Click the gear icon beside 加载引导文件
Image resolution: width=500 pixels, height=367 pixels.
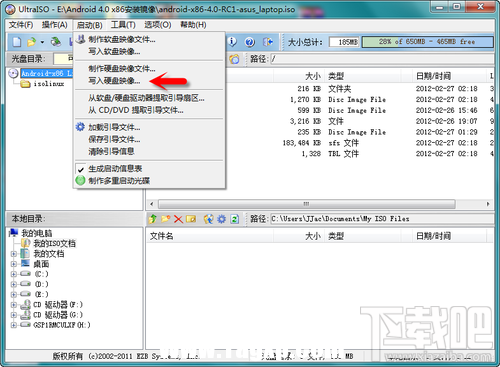[80, 127]
